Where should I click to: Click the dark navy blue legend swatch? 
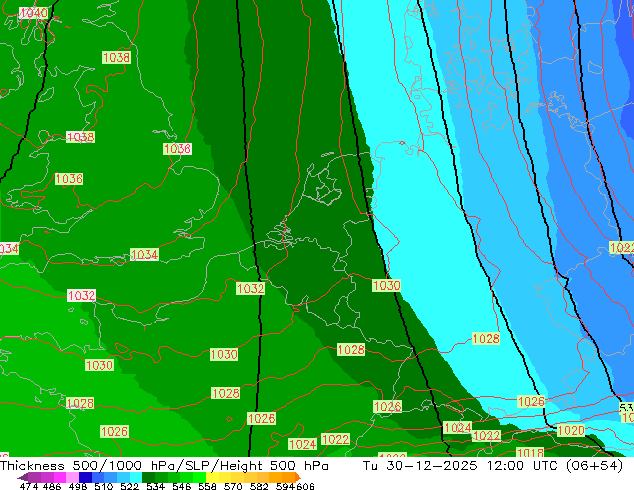click(x=85, y=477)
